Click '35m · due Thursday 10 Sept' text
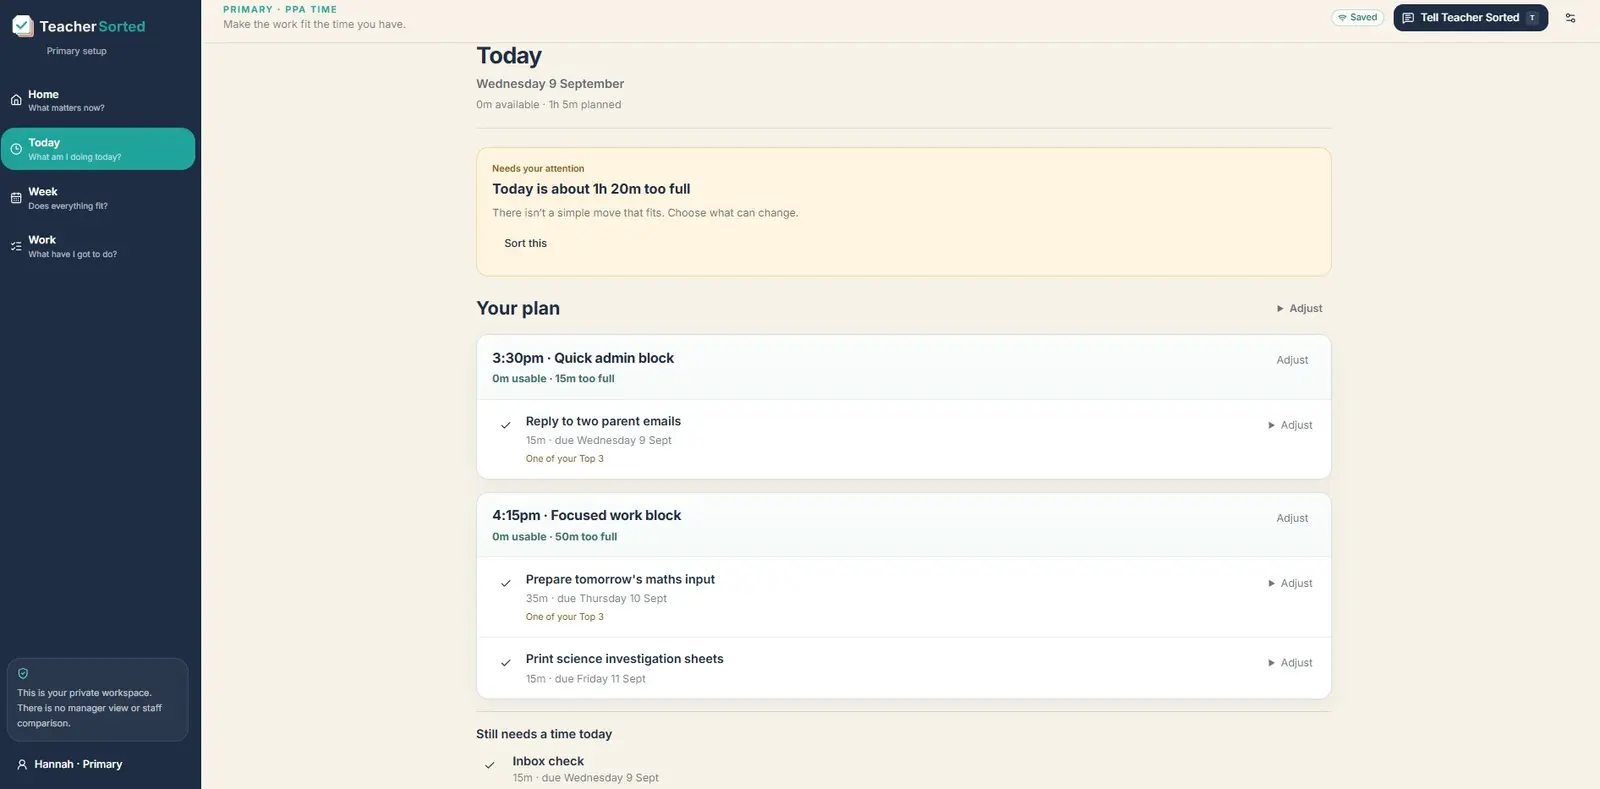 point(596,599)
